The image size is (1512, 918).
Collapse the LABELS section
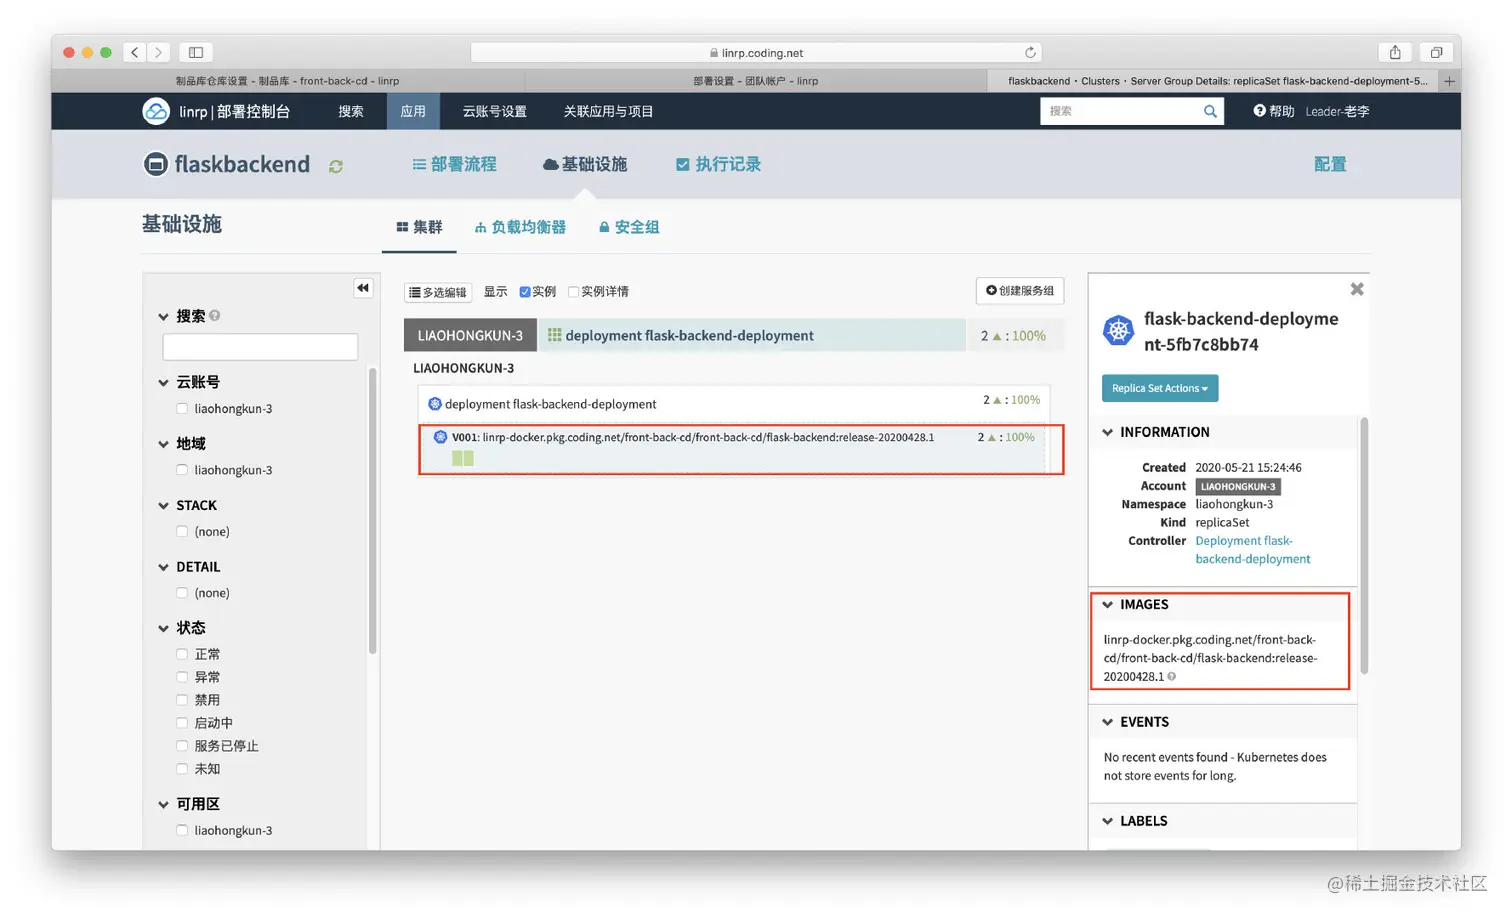pos(1108,821)
